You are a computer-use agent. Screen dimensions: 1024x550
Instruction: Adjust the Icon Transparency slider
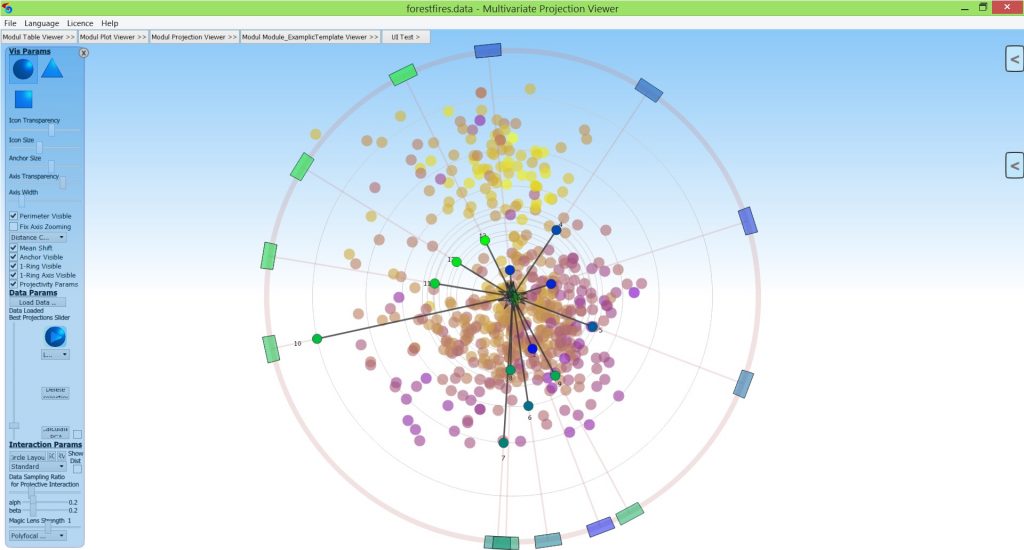click(x=51, y=130)
